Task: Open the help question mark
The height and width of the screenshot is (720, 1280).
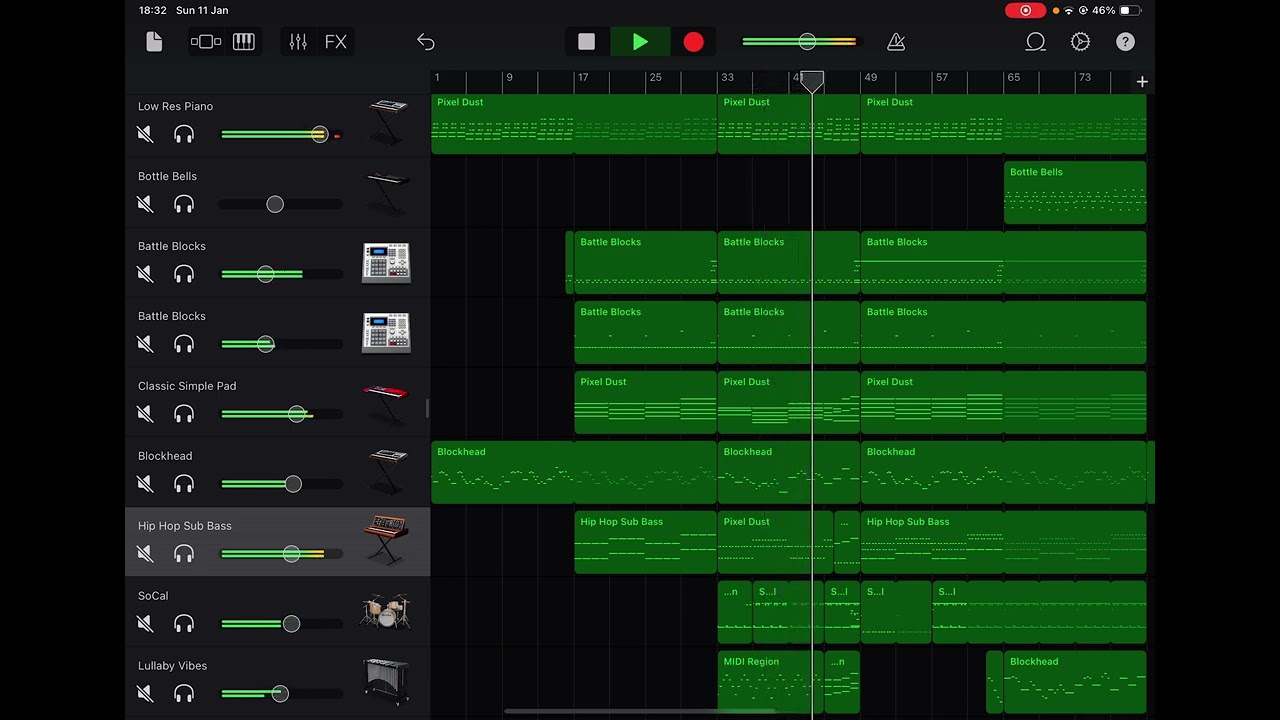Action: [x=1125, y=42]
